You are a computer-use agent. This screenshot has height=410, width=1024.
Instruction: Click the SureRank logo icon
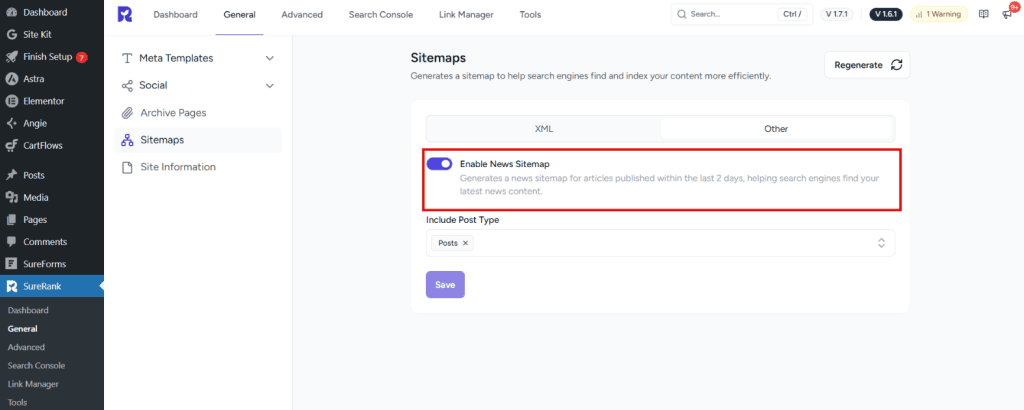(x=124, y=14)
